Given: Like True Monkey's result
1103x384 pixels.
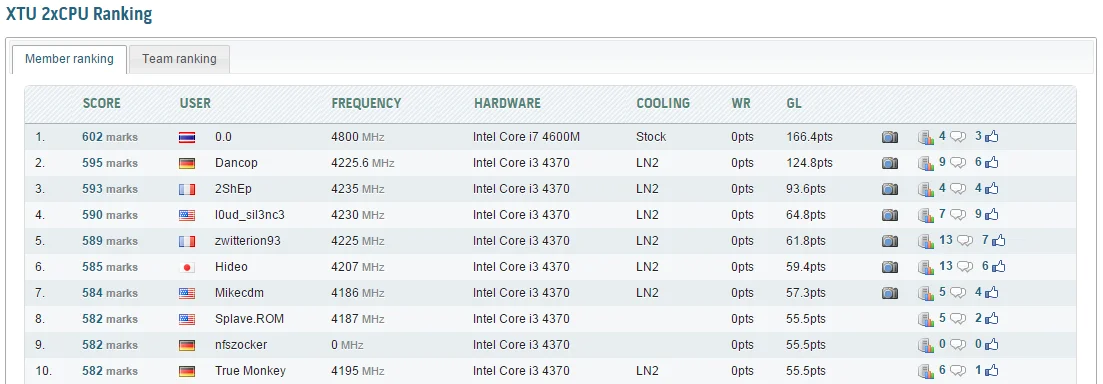Looking at the screenshot, I should tap(991, 371).
